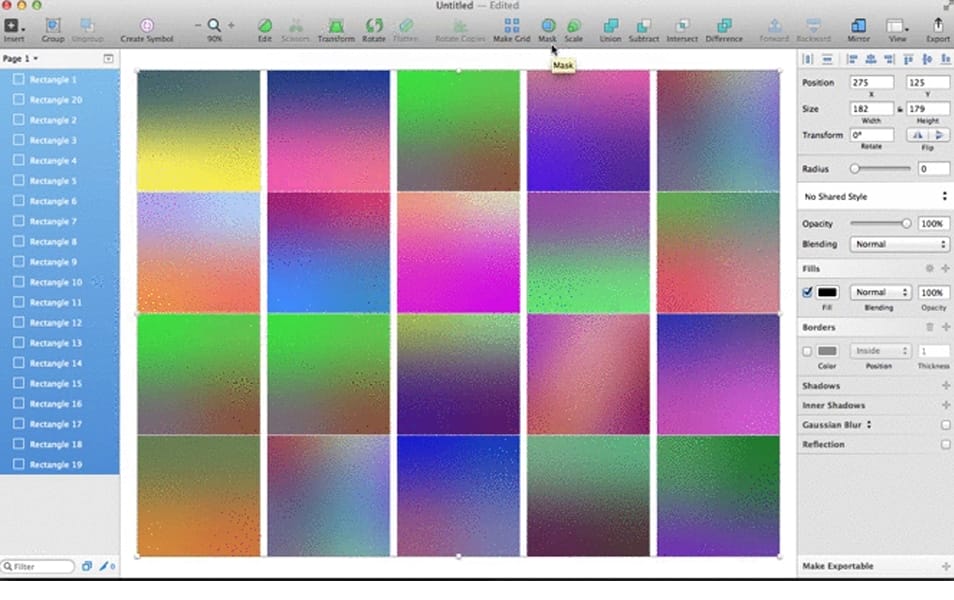Open the Blending mode dropdown
Image resolution: width=954 pixels, height=600 pixels.
[898, 244]
